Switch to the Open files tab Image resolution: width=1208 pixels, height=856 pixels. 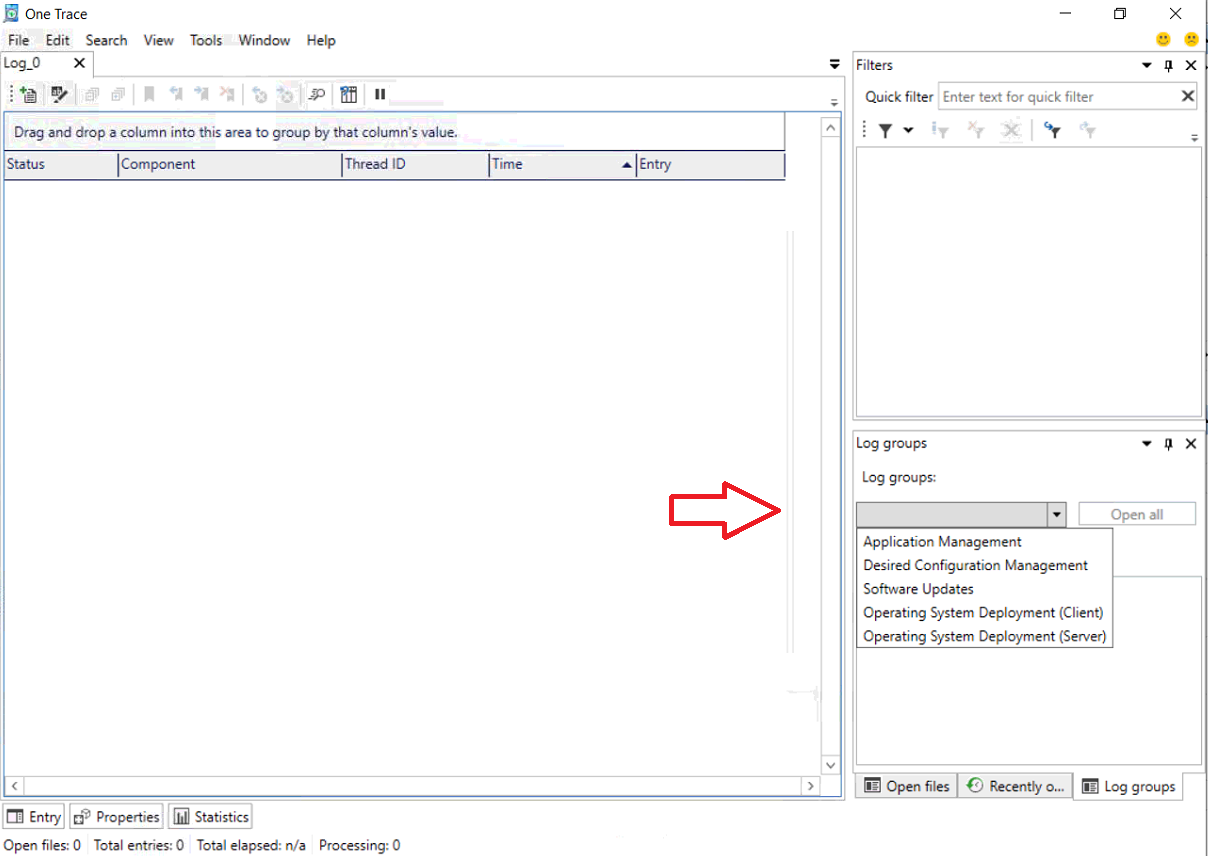pos(907,786)
